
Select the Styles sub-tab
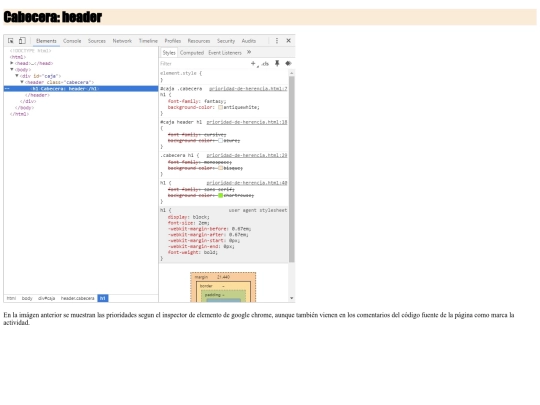coord(169,53)
